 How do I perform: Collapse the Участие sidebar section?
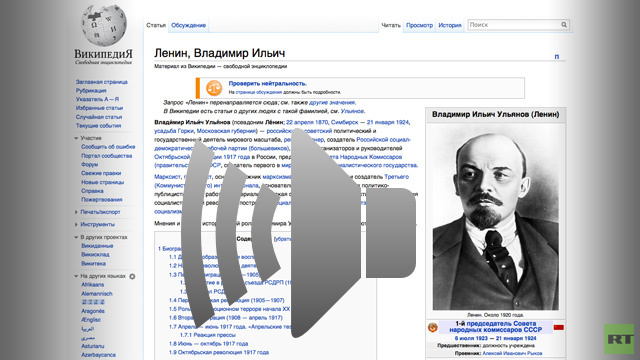(x=76, y=138)
